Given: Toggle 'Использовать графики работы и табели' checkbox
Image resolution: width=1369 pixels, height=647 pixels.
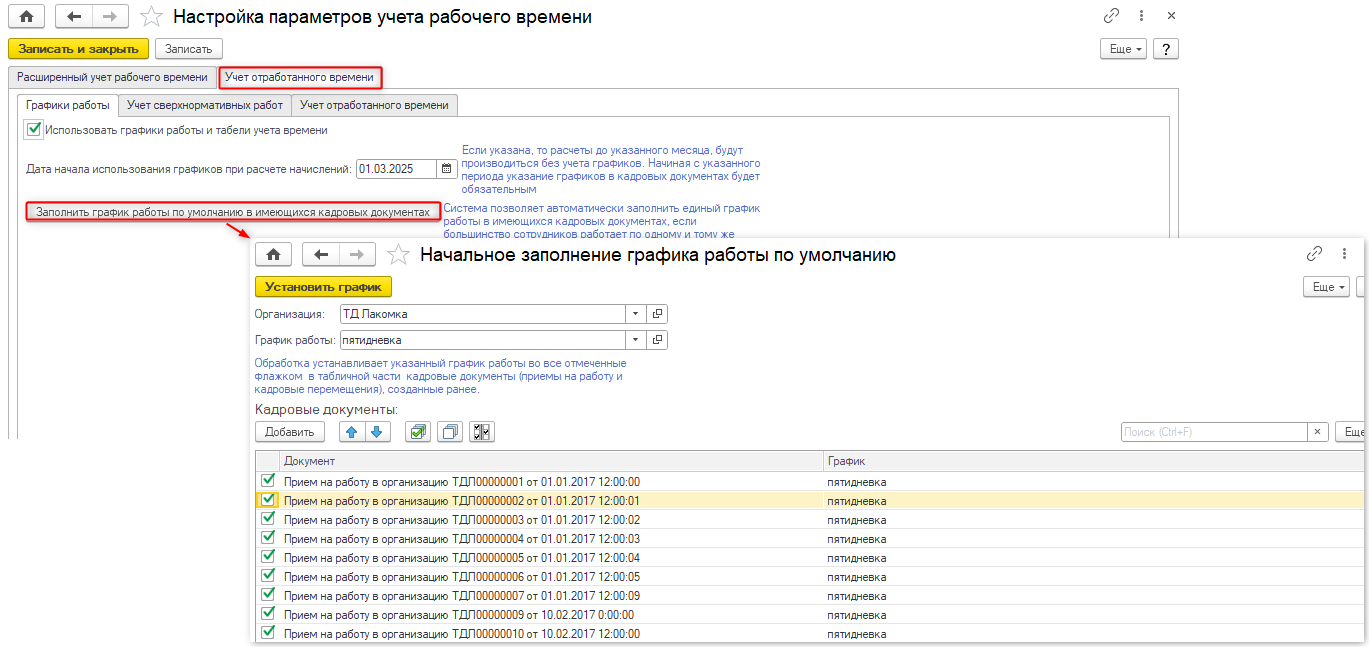Looking at the screenshot, I should [34, 129].
